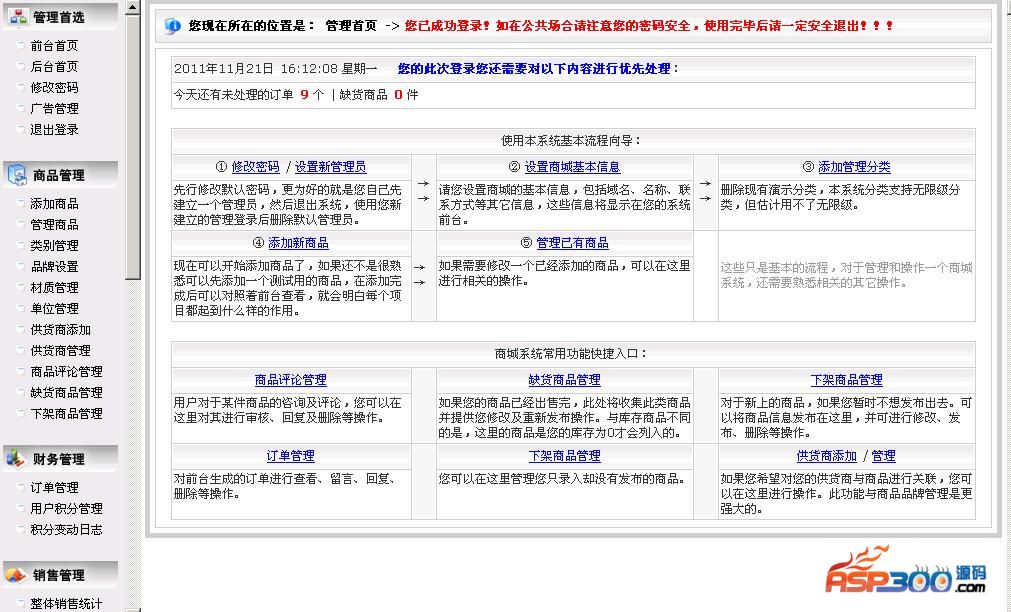1011x612 pixels.
Task: Follow the 设置新管理员 link
Action: pyautogui.click(x=330, y=167)
